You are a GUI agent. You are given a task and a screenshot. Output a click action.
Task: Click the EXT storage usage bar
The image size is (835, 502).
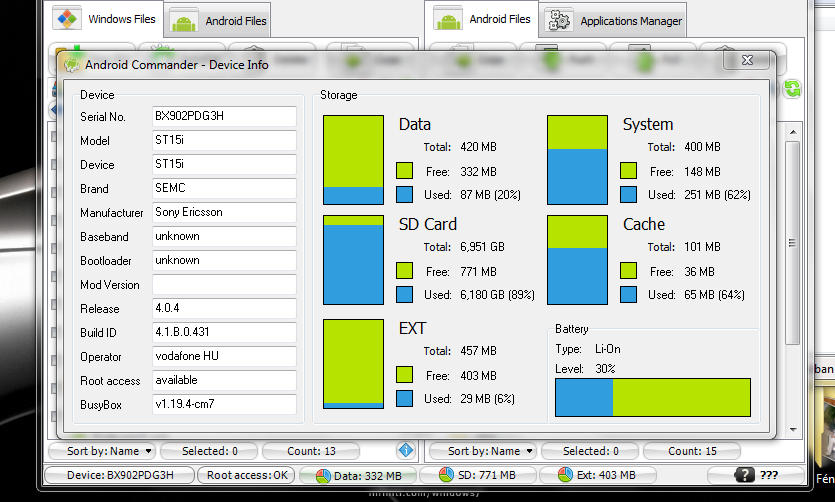[x=354, y=364]
